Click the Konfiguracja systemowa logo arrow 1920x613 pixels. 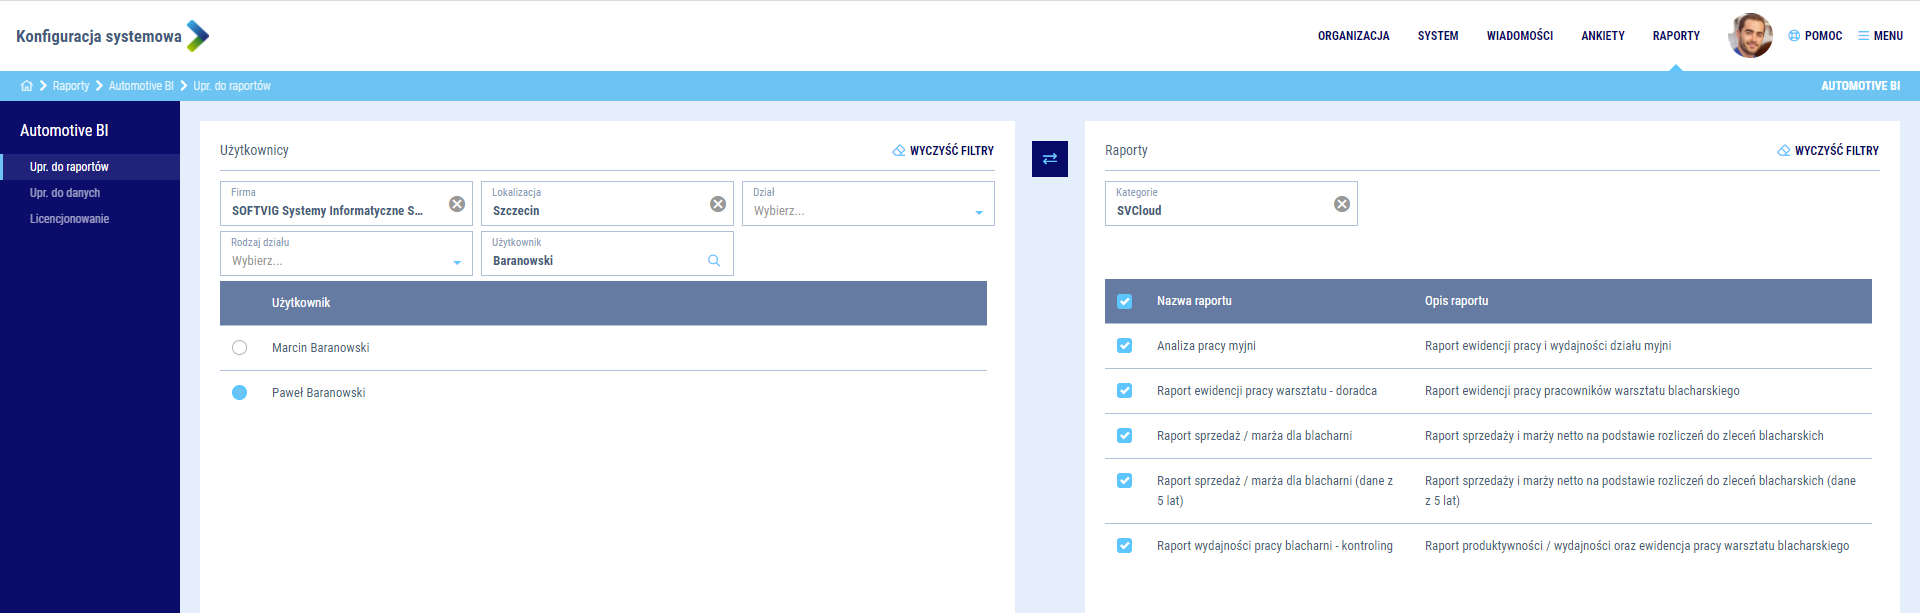click(x=198, y=36)
